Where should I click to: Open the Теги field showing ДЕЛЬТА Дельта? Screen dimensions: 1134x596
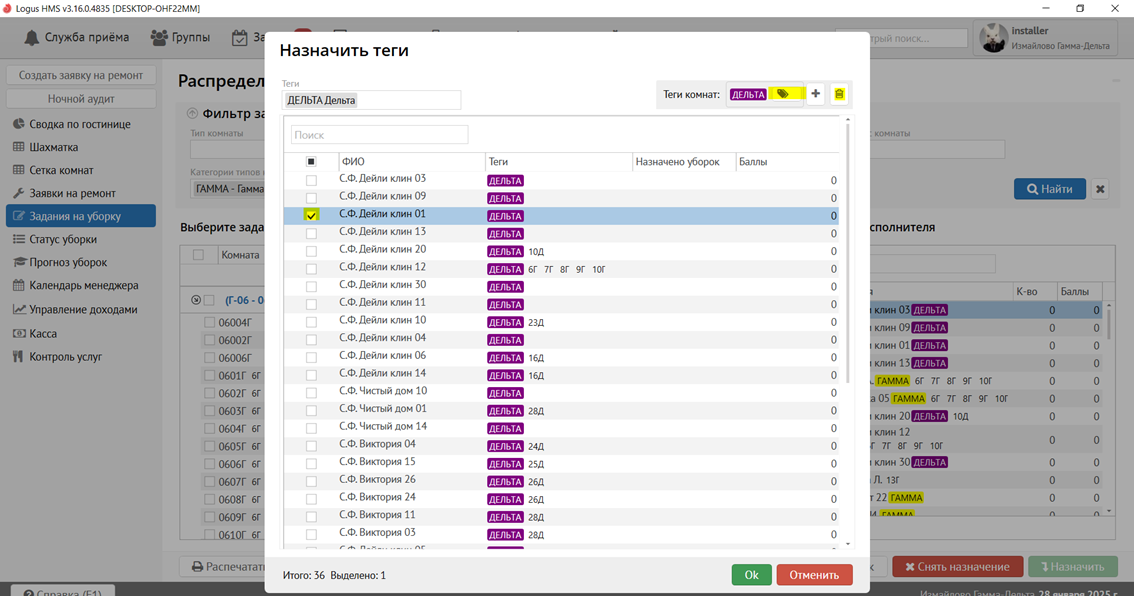pyautogui.click(x=371, y=100)
